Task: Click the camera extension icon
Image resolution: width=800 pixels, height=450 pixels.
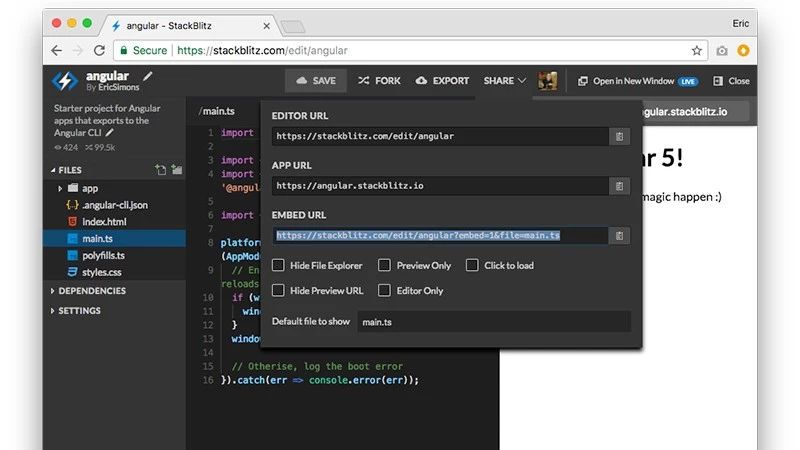Action: (722, 51)
